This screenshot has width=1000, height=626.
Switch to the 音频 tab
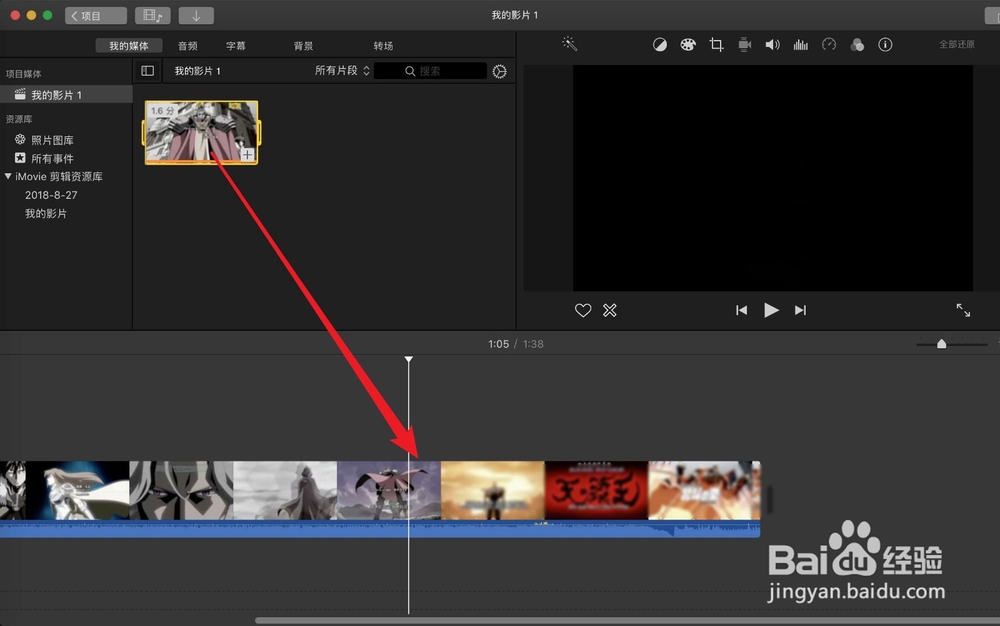188,46
